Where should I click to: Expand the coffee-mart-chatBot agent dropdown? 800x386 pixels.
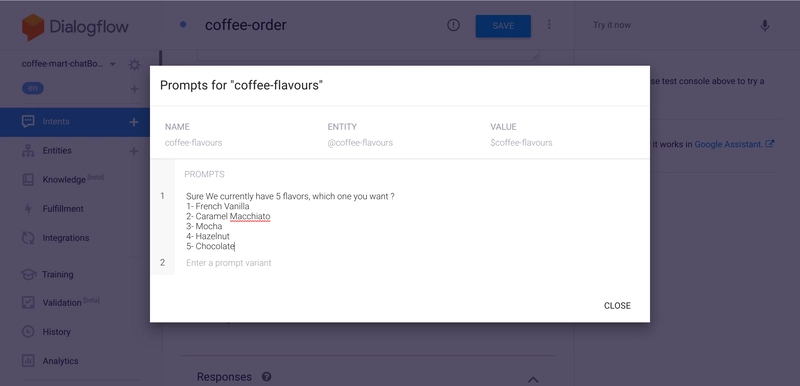coord(113,64)
